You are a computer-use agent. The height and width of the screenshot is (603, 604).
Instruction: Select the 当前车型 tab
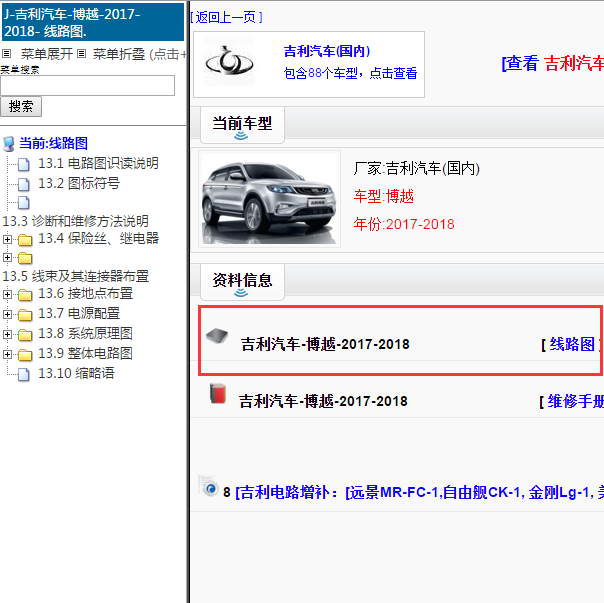tap(242, 125)
